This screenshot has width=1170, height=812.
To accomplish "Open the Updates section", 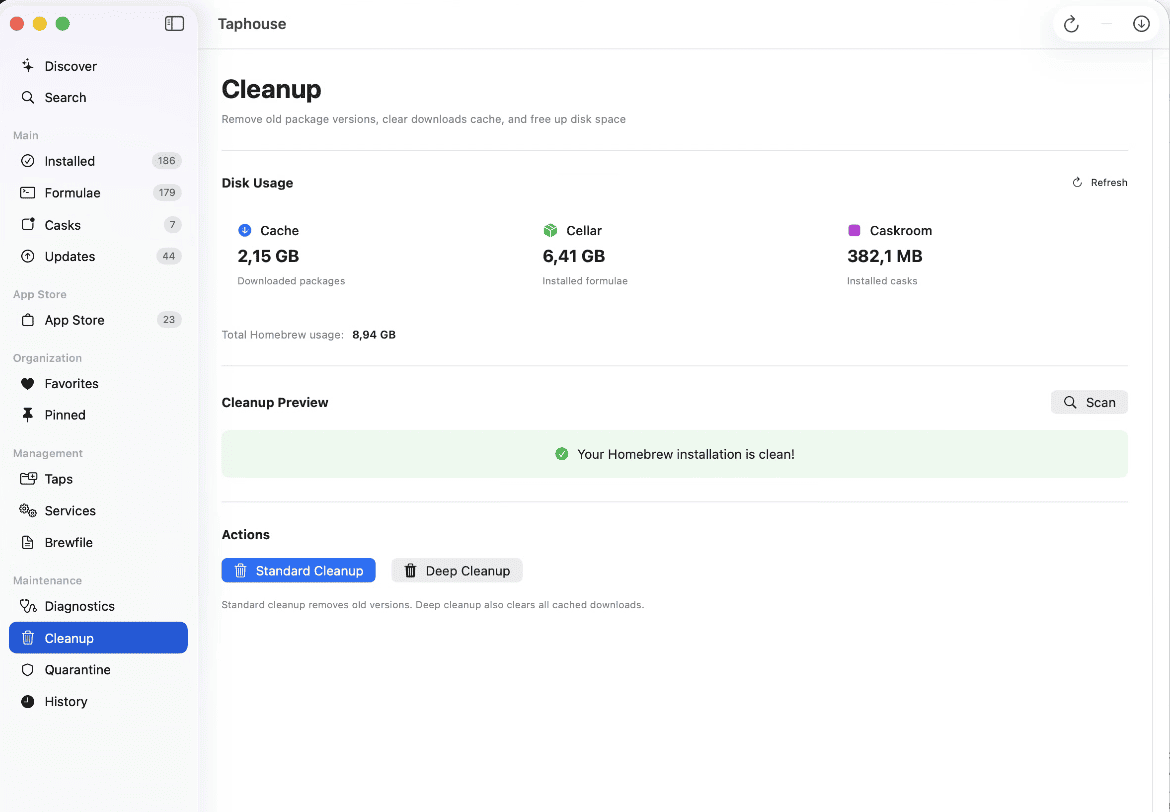I will [x=69, y=256].
